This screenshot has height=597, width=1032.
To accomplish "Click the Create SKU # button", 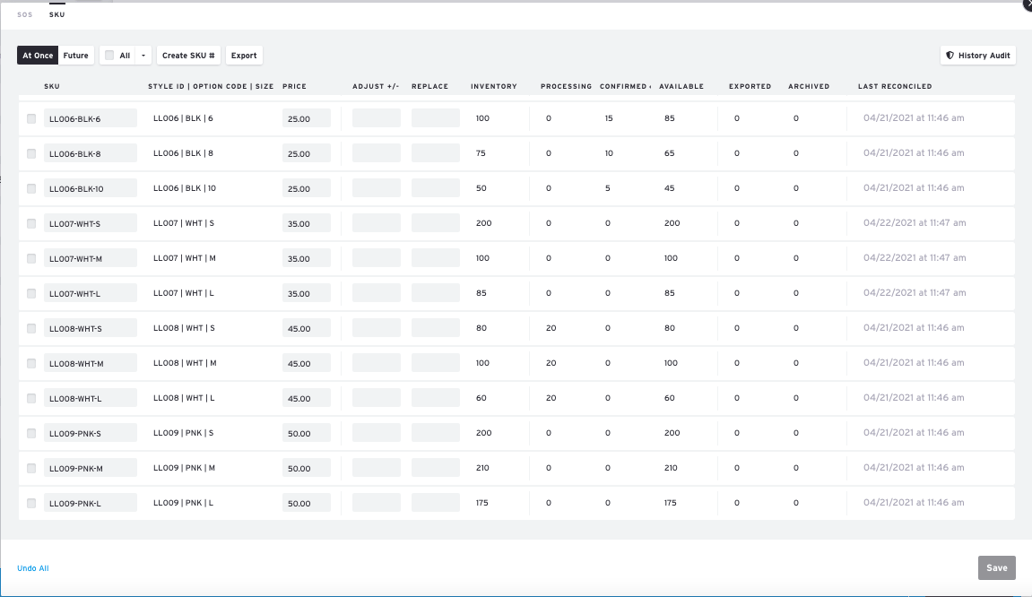I will pyautogui.click(x=188, y=55).
